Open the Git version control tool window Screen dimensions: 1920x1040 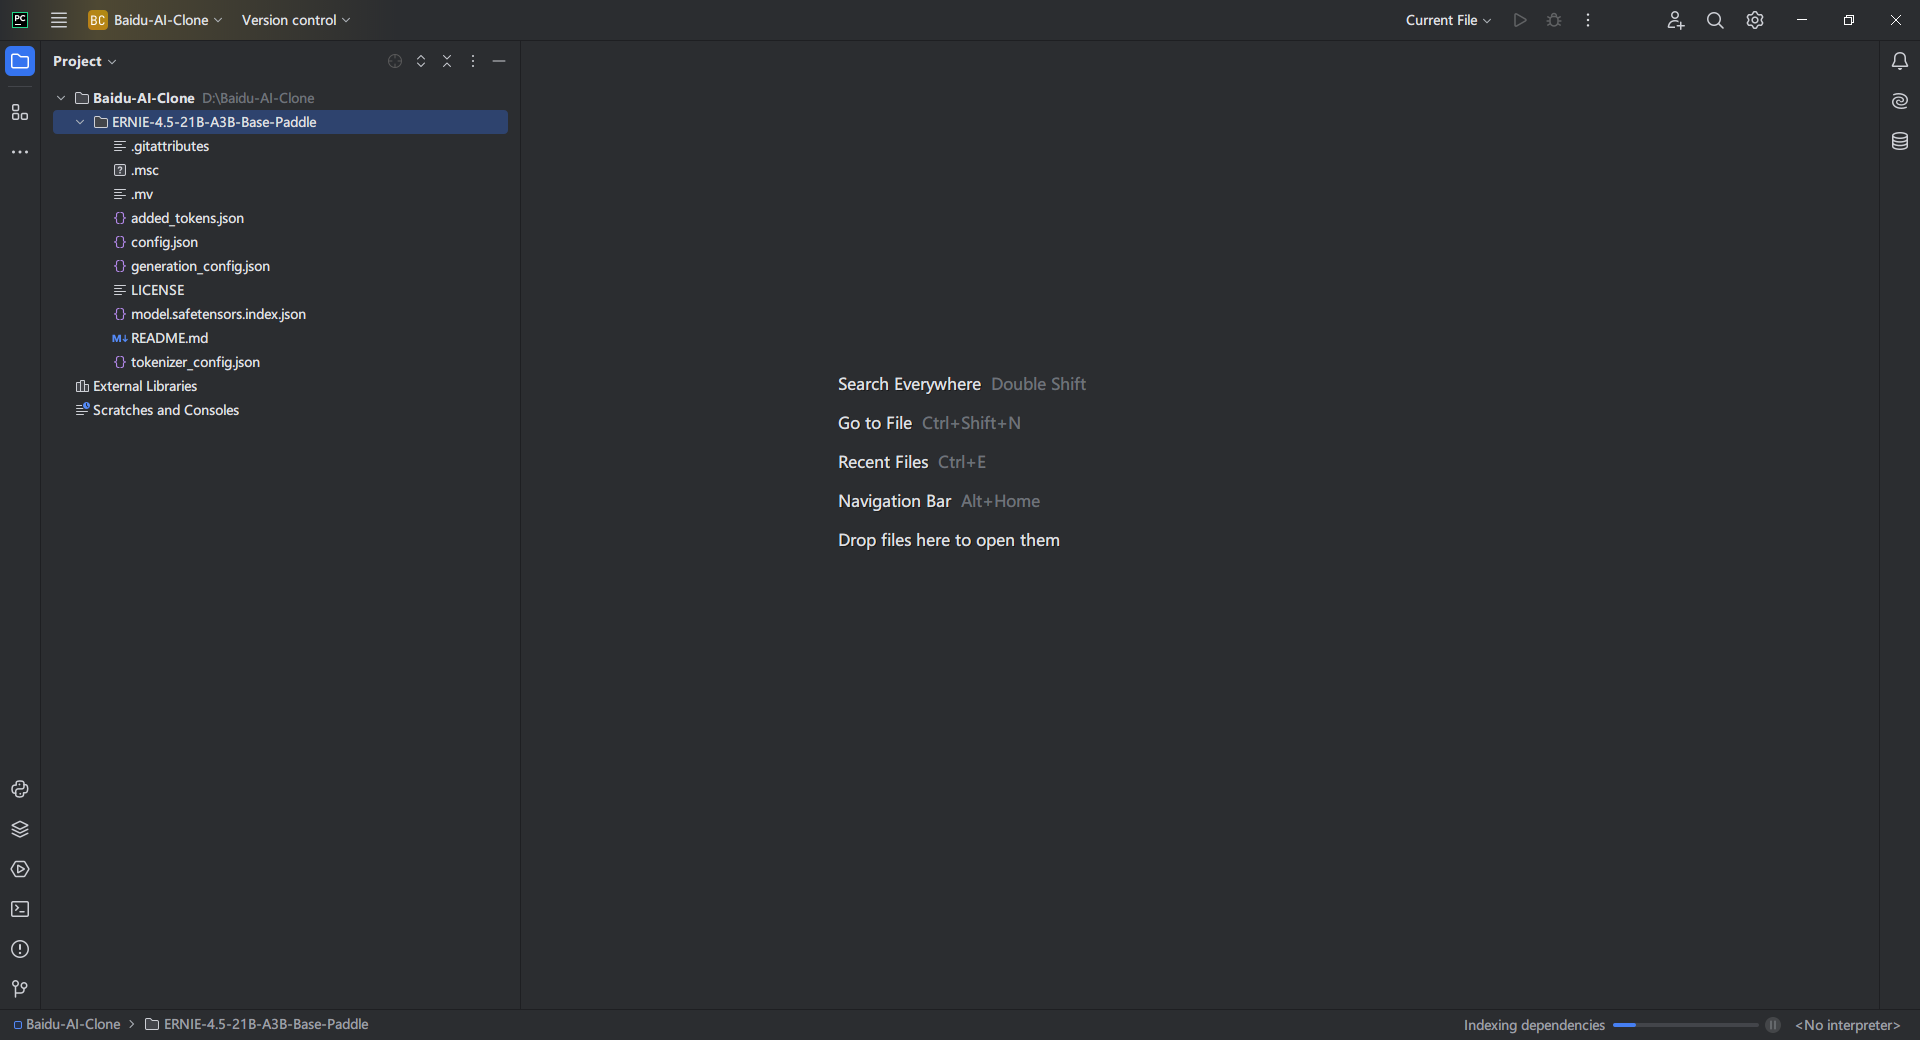[x=20, y=989]
